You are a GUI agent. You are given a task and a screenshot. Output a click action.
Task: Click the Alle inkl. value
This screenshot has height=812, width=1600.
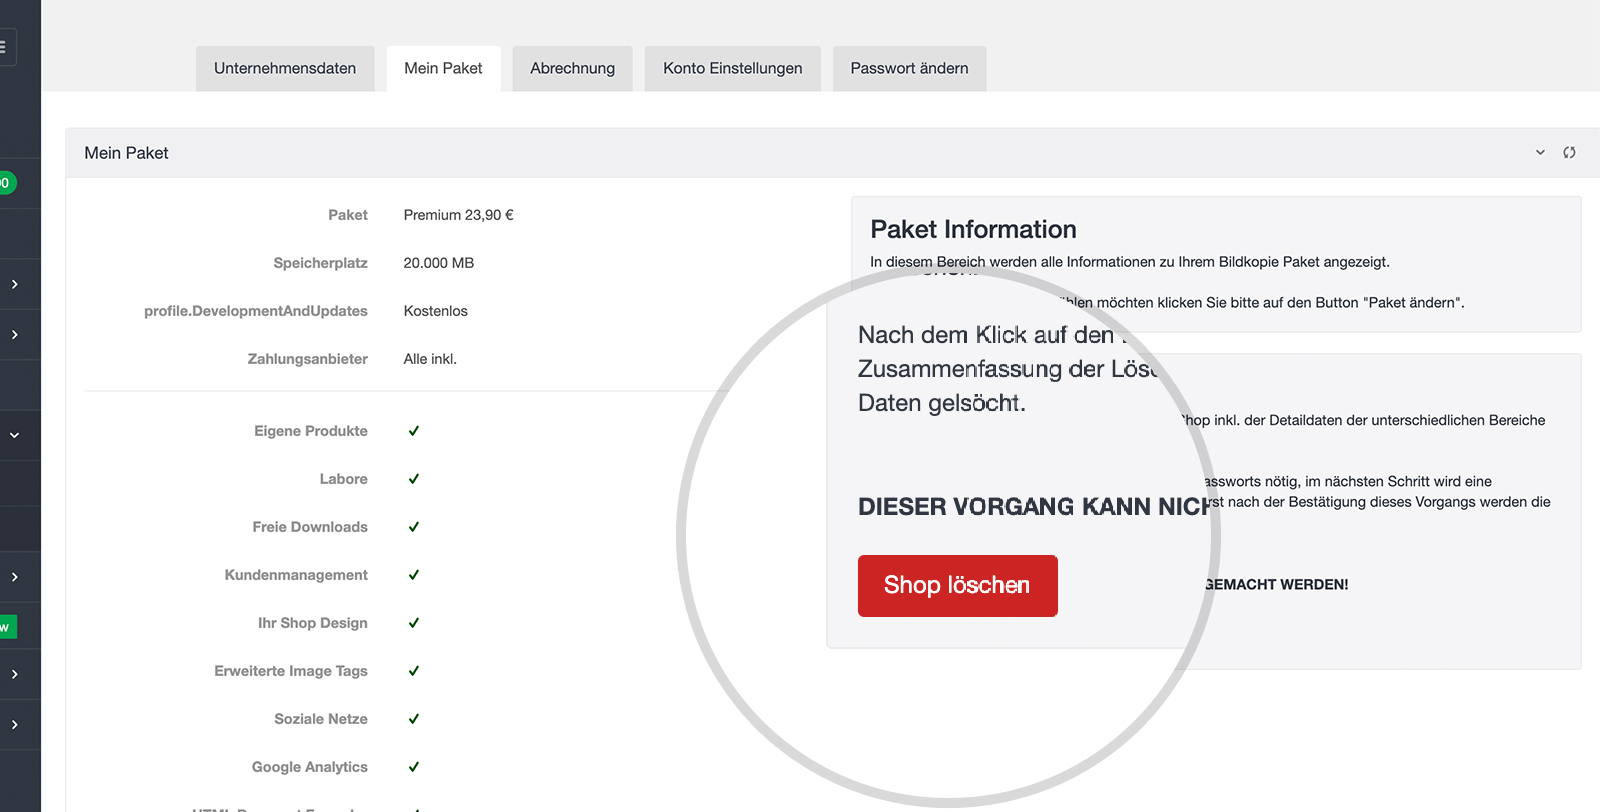430,359
